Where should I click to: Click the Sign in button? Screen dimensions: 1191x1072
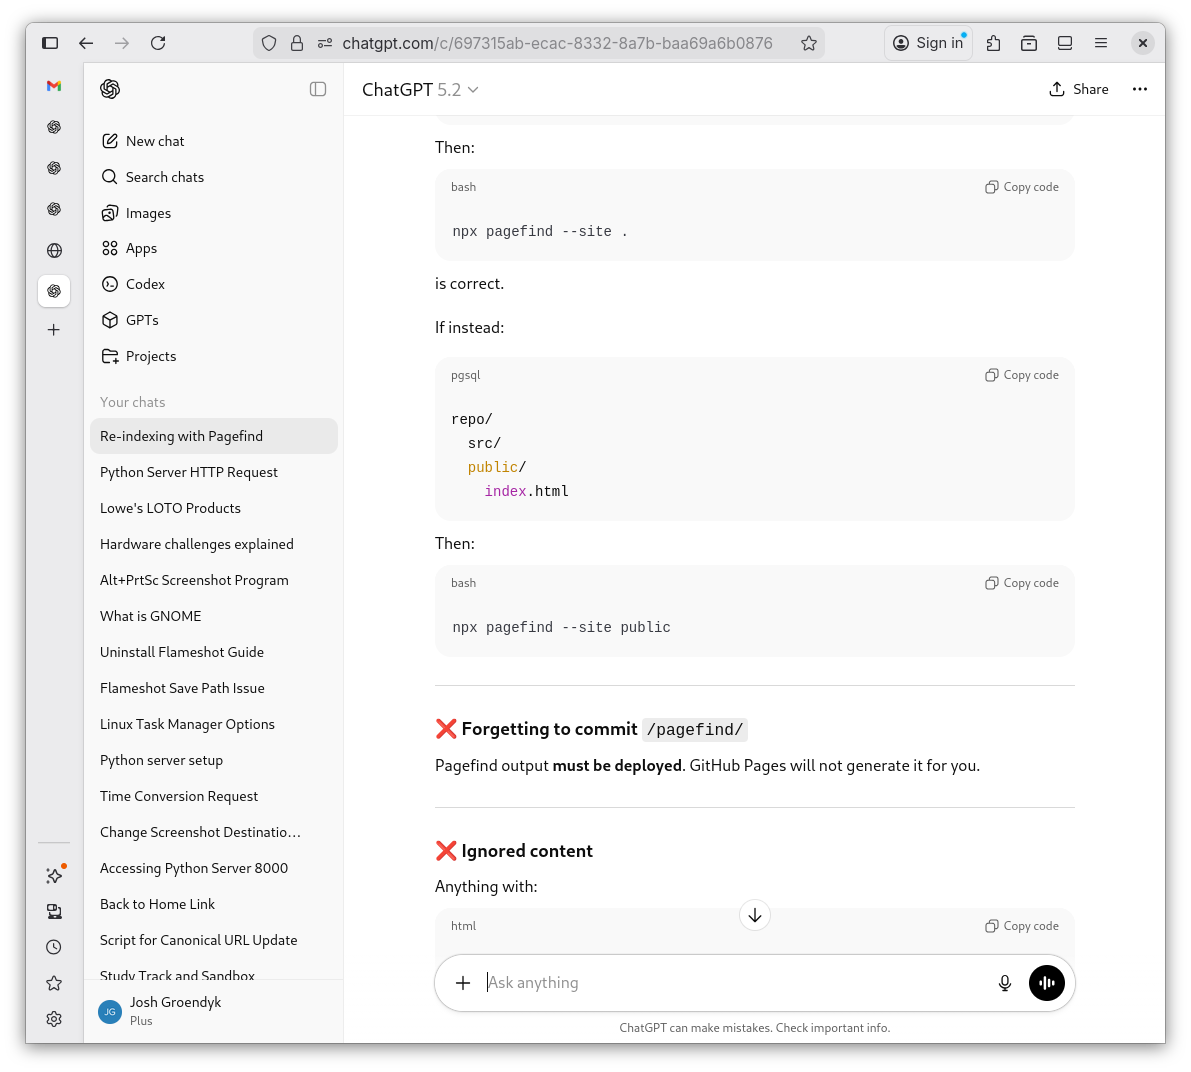tap(928, 42)
